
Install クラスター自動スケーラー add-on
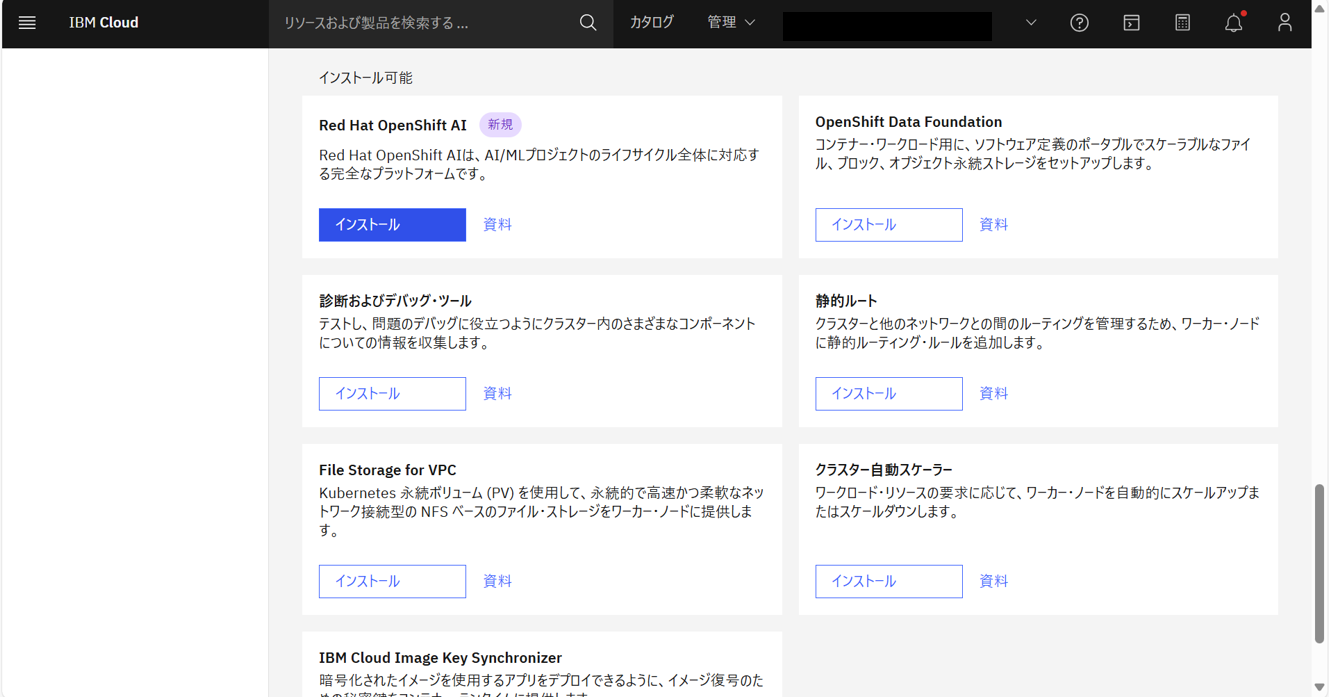888,581
